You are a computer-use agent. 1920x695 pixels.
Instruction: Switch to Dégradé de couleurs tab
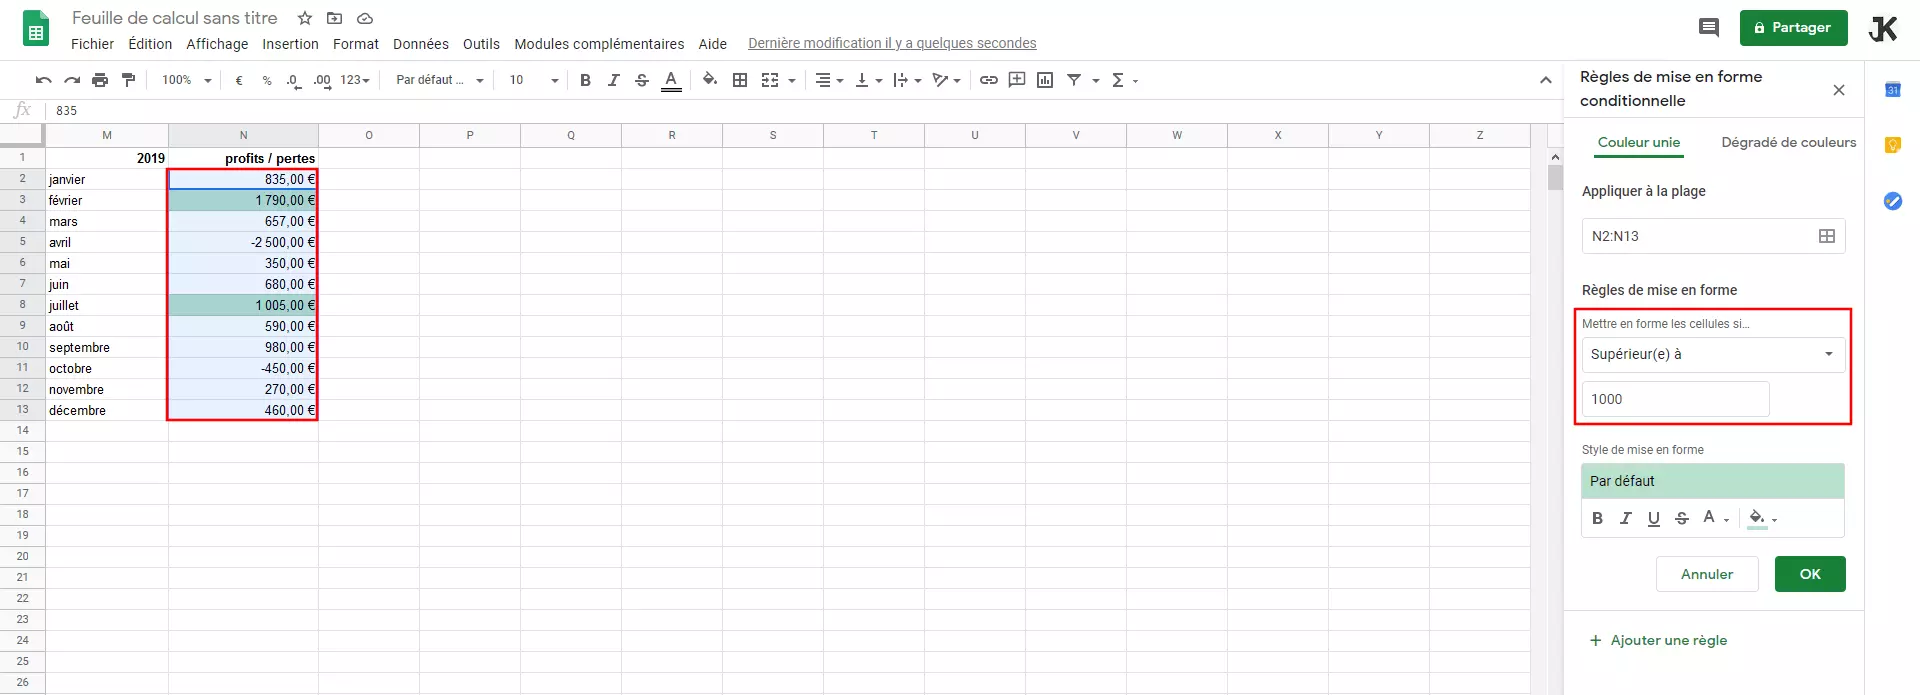[1789, 142]
